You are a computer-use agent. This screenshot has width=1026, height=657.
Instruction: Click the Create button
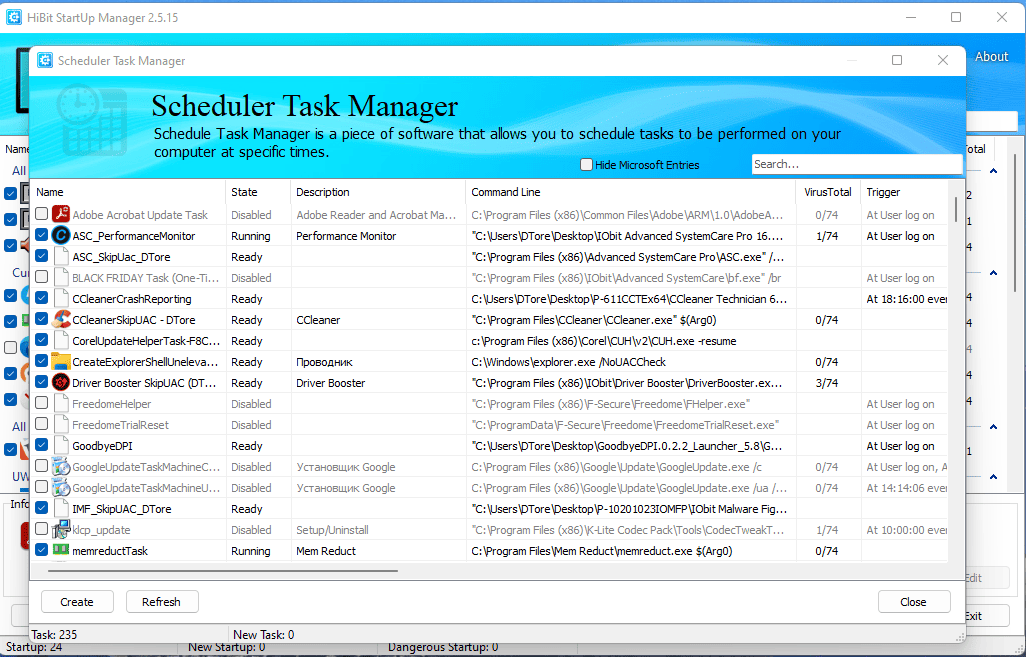(x=77, y=602)
